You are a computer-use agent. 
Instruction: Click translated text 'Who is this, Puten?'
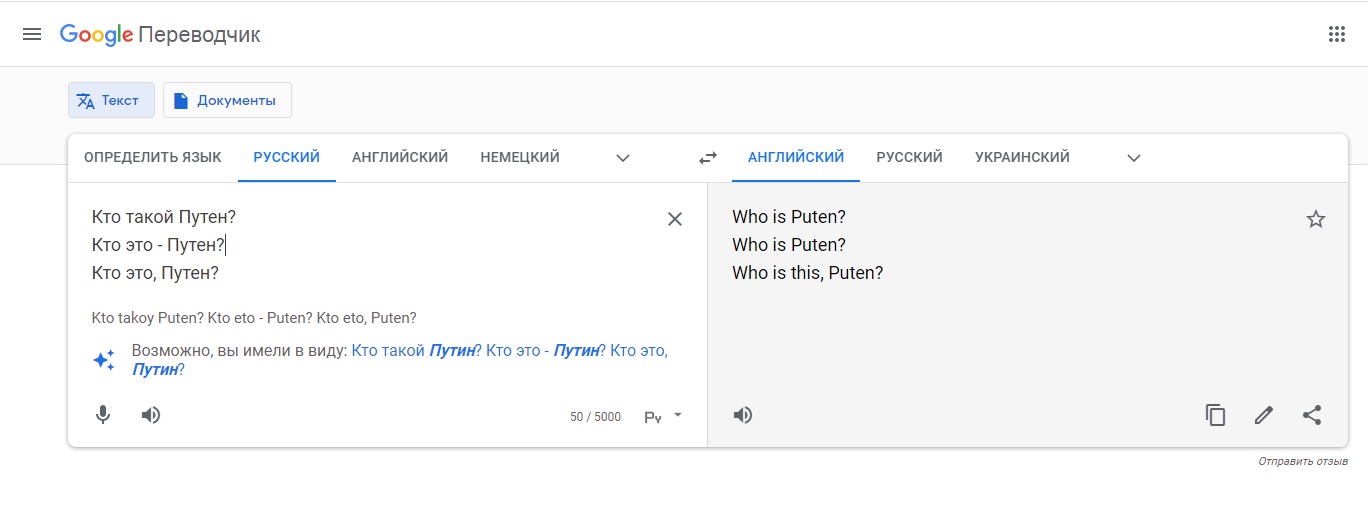[x=808, y=273]
